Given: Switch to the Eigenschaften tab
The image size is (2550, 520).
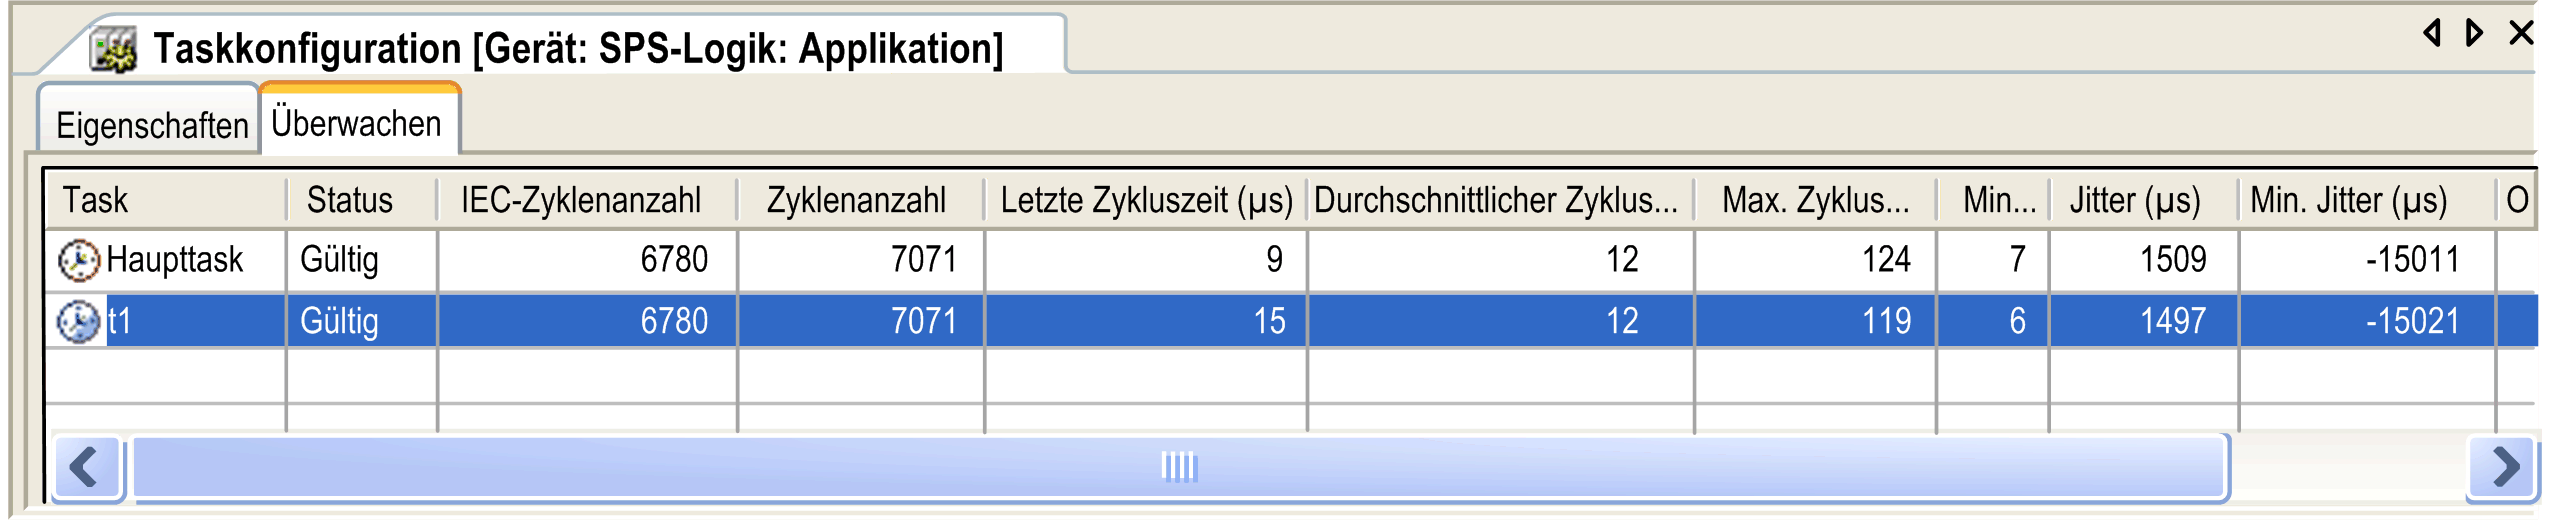Looking at the screenshot, I should pyautogui.click(x=150, y=125).
